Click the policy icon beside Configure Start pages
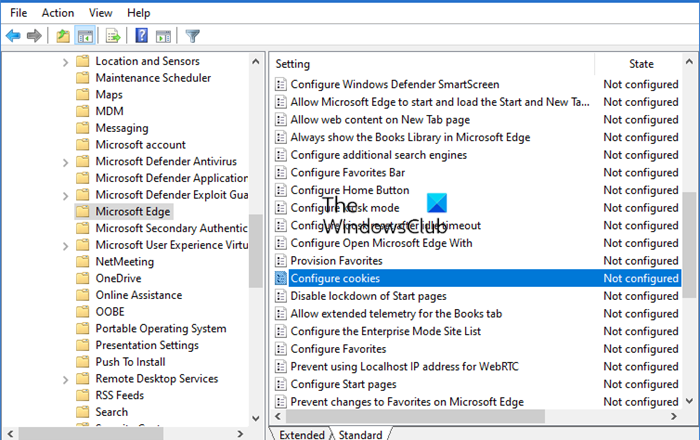The height and width of the screenshot is (440, 700). [x=280, y=384]
